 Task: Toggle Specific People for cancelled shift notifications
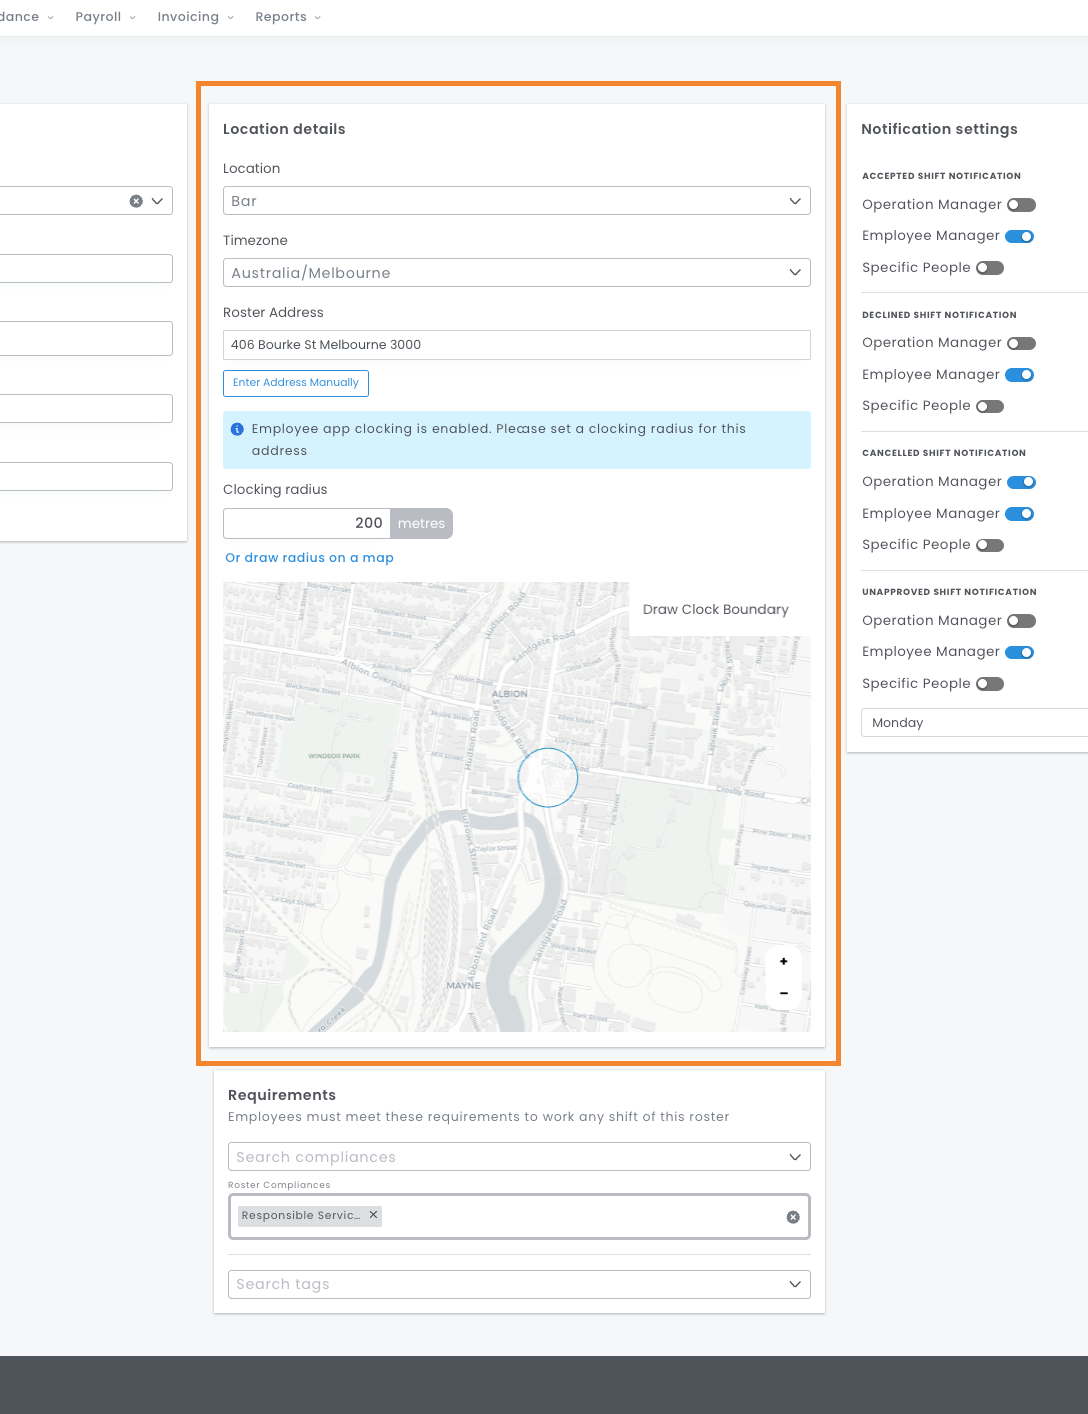click(989, 545)
